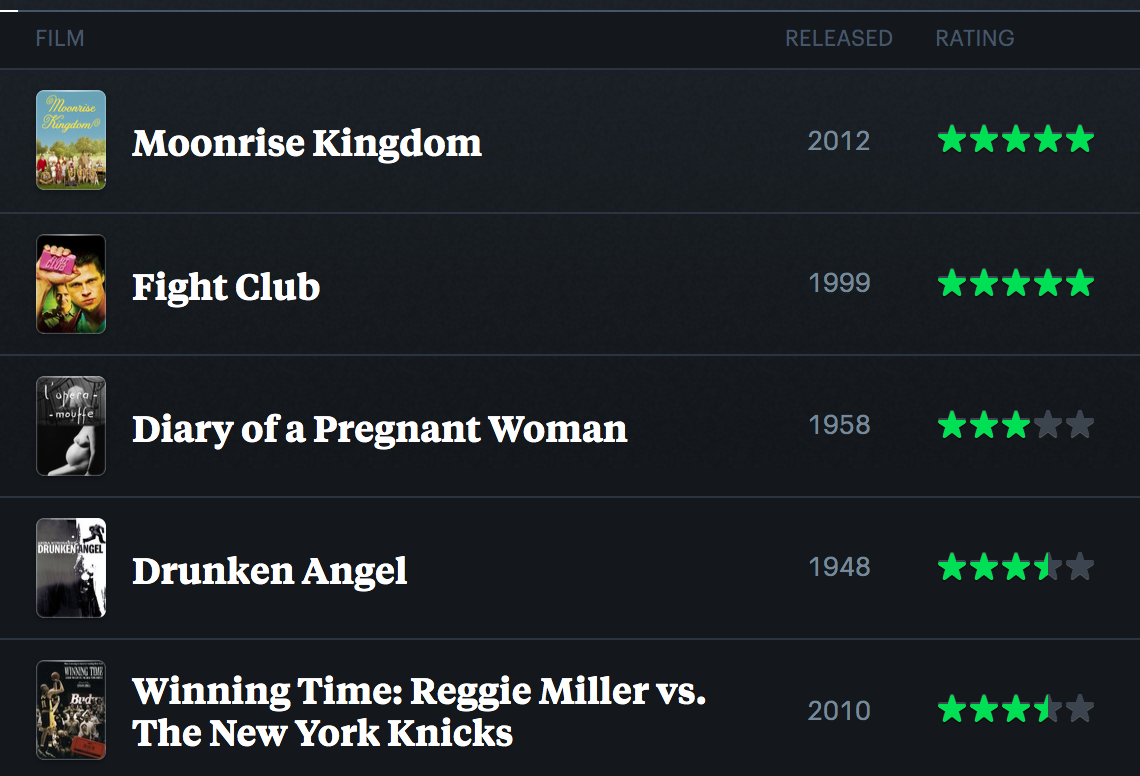Click the star rating for Drunken Angel
This screenshot has height=776, width=1140.
point(1015,568)
